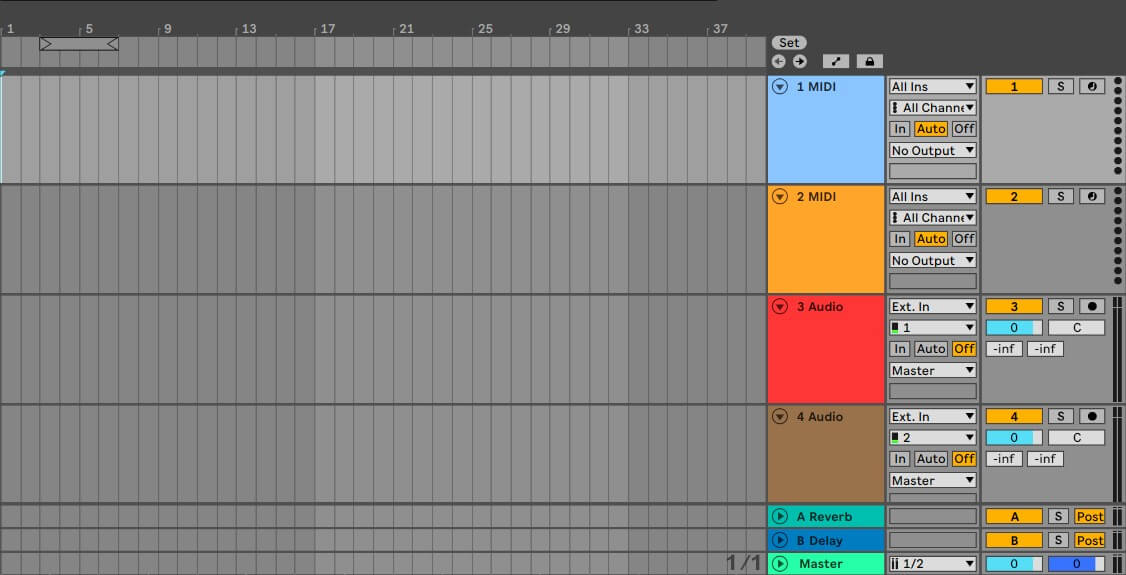
Task: Open No Output dropdown on 2 MIDI
Action: point(932,261)
